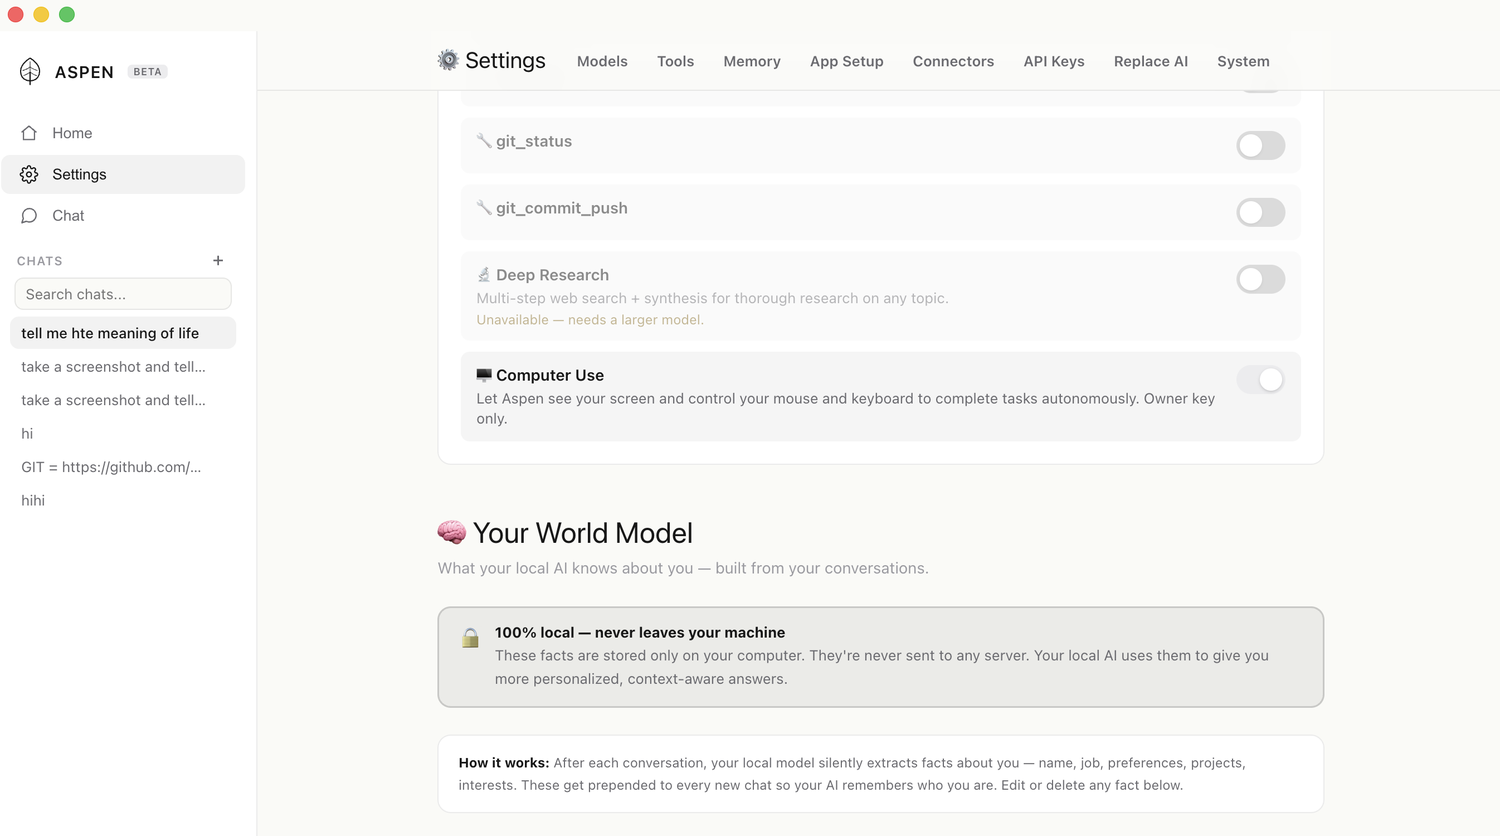The image size is (1500, 836).
Task: Click the 'Your World Model' heading
Action: [x=583, y=533]
